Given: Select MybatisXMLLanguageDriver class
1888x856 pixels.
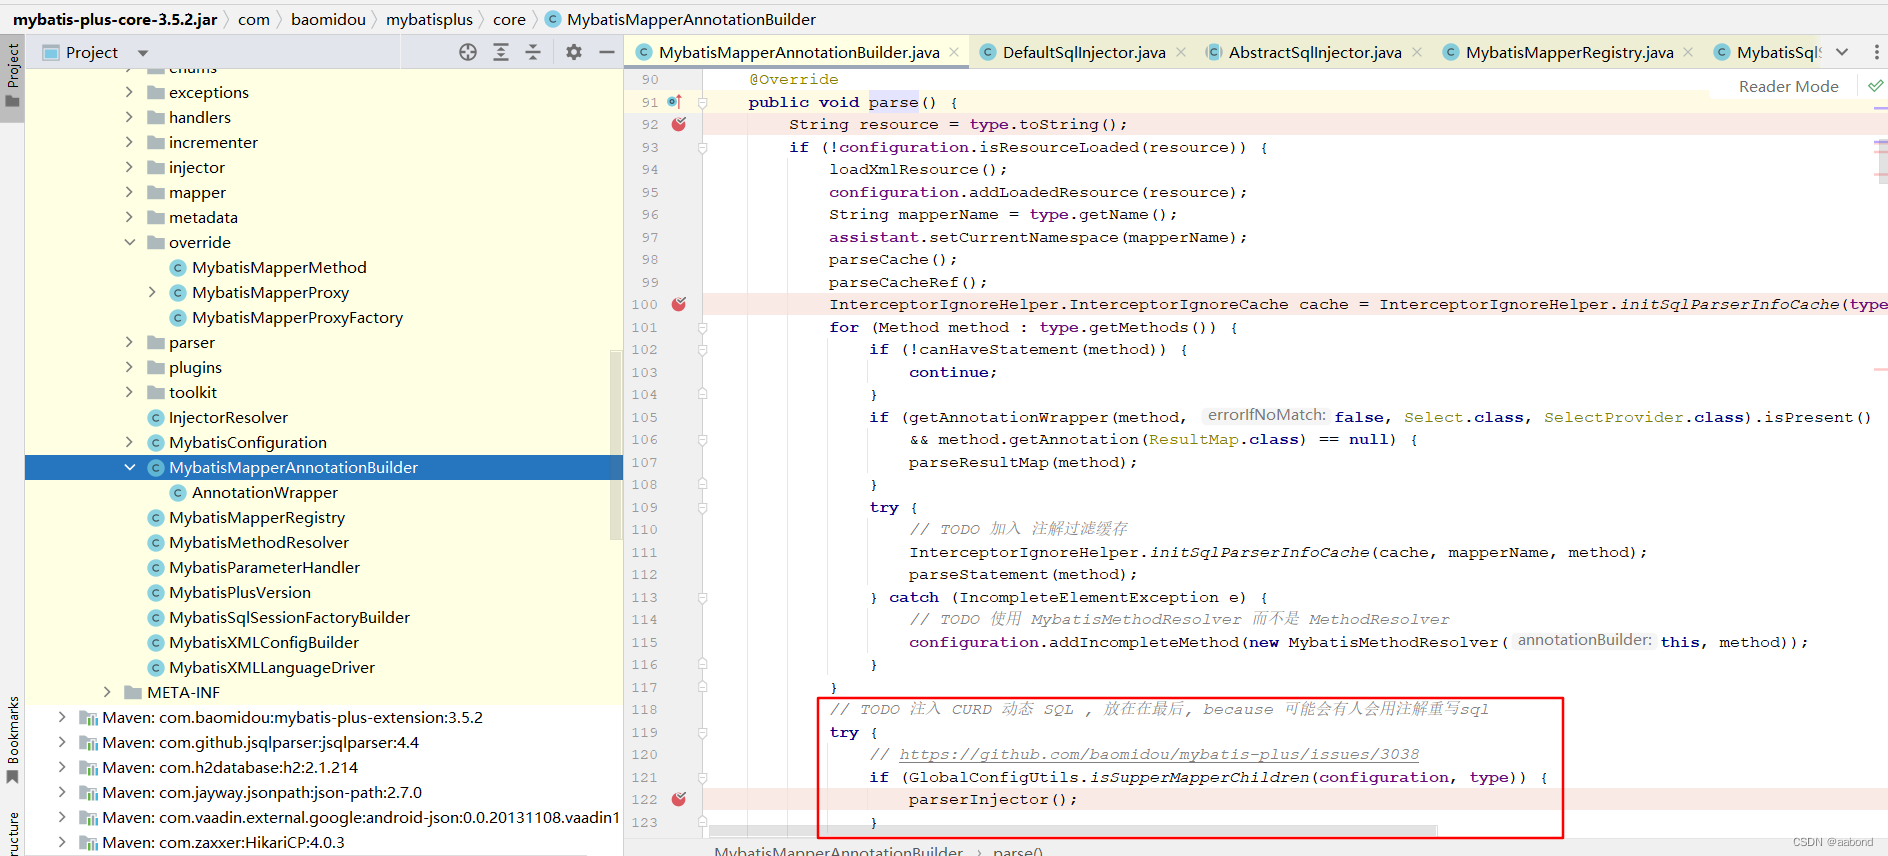Looking at the screenshot, I should click(272, 667).
